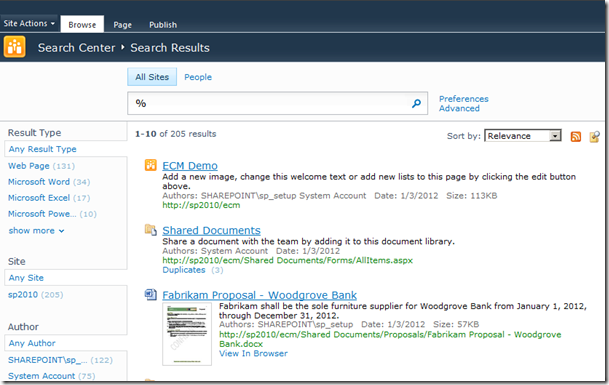
Task: Filter results by Microsoft Powe... (10)
Action: pos(52,214)
